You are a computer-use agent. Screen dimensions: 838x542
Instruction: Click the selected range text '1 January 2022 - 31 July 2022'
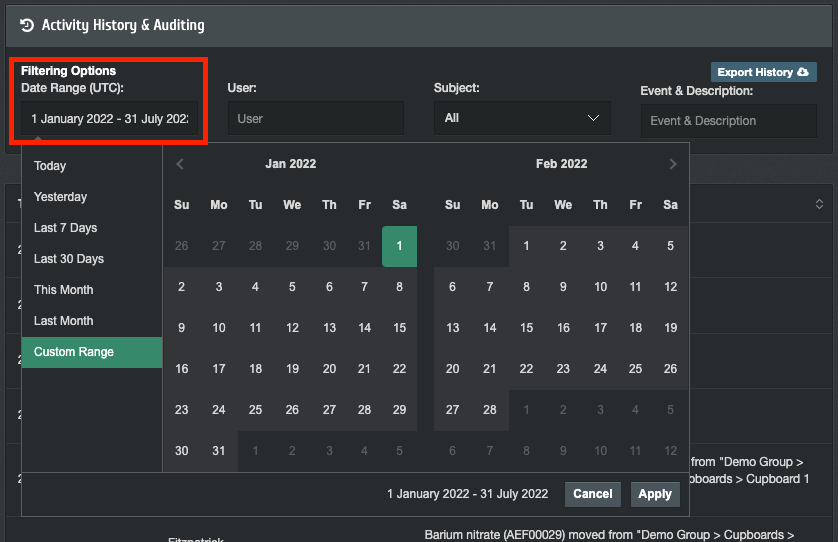[468, 494]
